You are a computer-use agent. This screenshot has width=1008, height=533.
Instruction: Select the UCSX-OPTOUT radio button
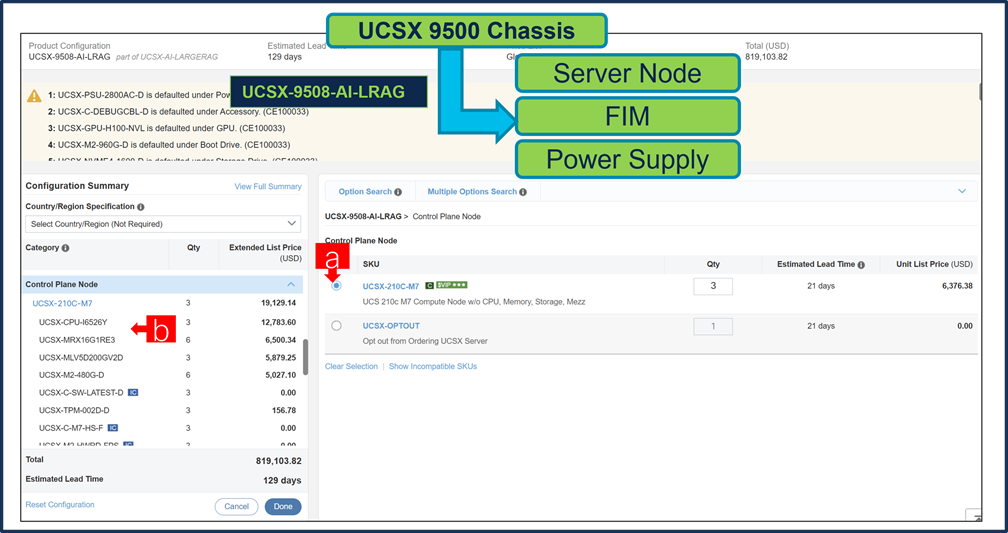336,326
